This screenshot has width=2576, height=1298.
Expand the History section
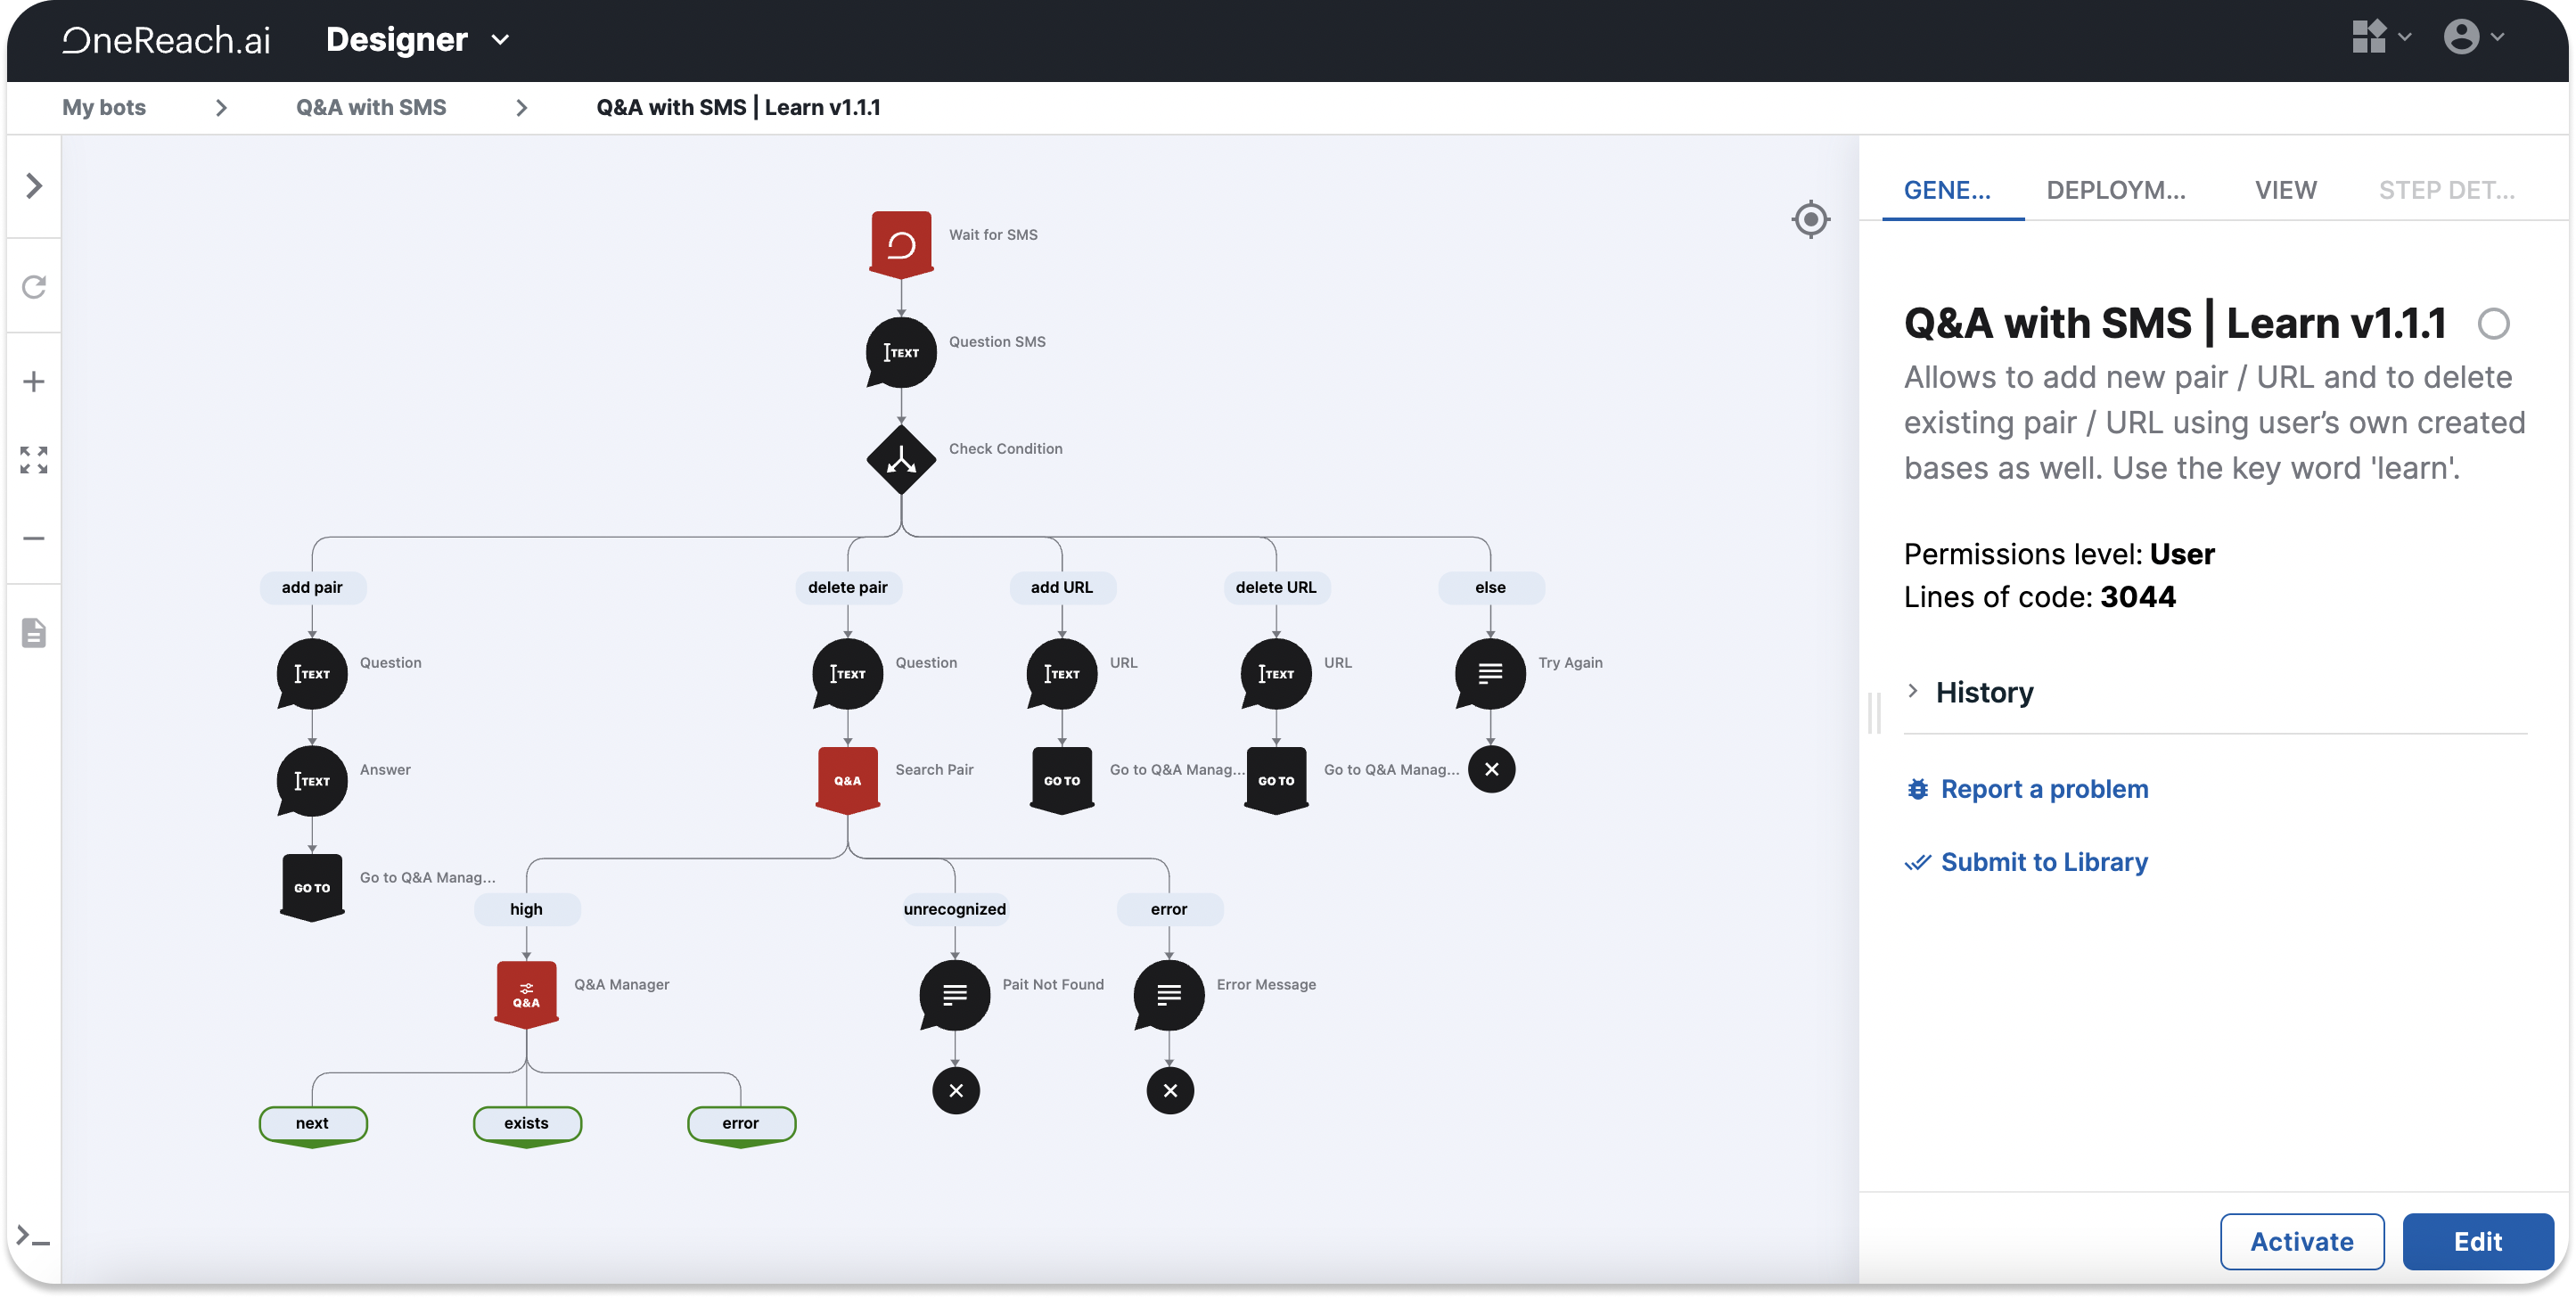[x=1983, y=692]
